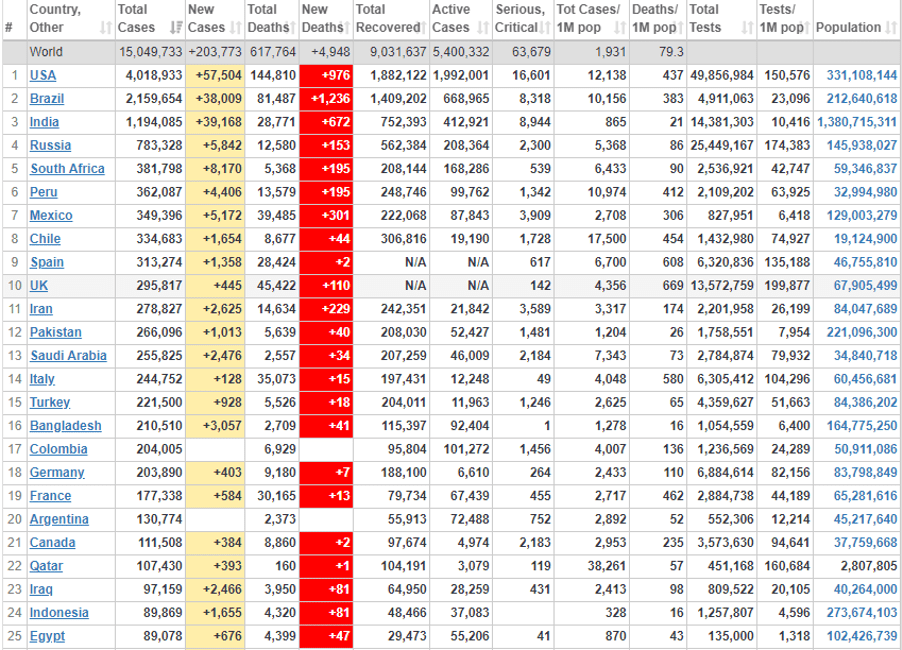
Task: Open Spain population link 46,755,810
Action: click(865, 262)
